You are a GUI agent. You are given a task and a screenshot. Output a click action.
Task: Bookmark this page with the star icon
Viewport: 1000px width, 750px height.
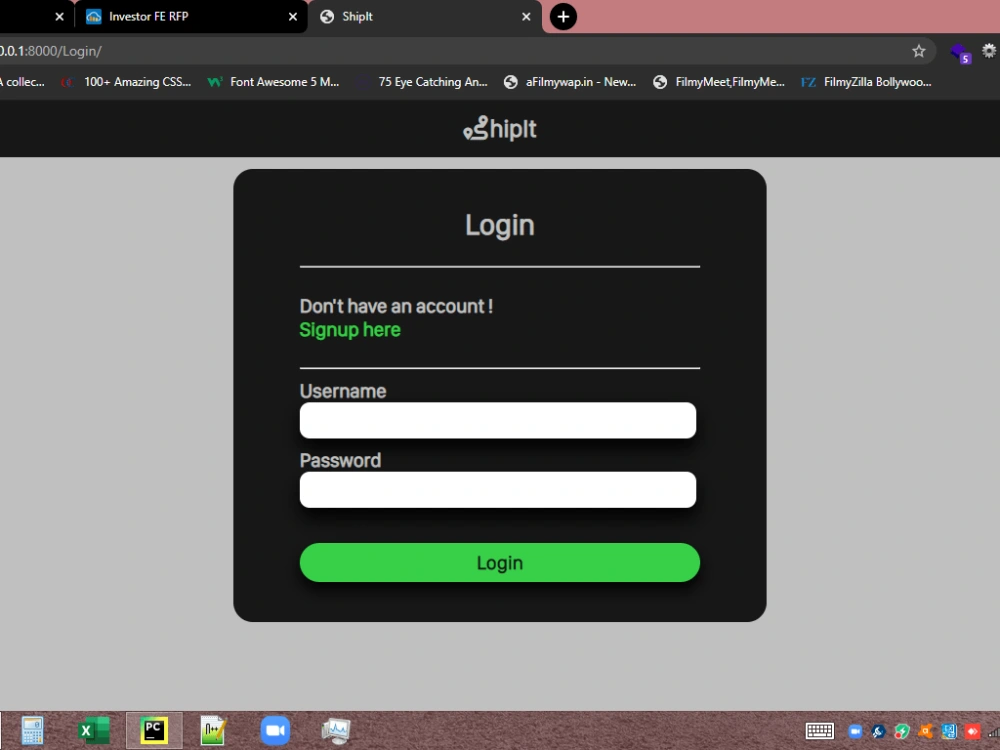(x=918, y=51)
